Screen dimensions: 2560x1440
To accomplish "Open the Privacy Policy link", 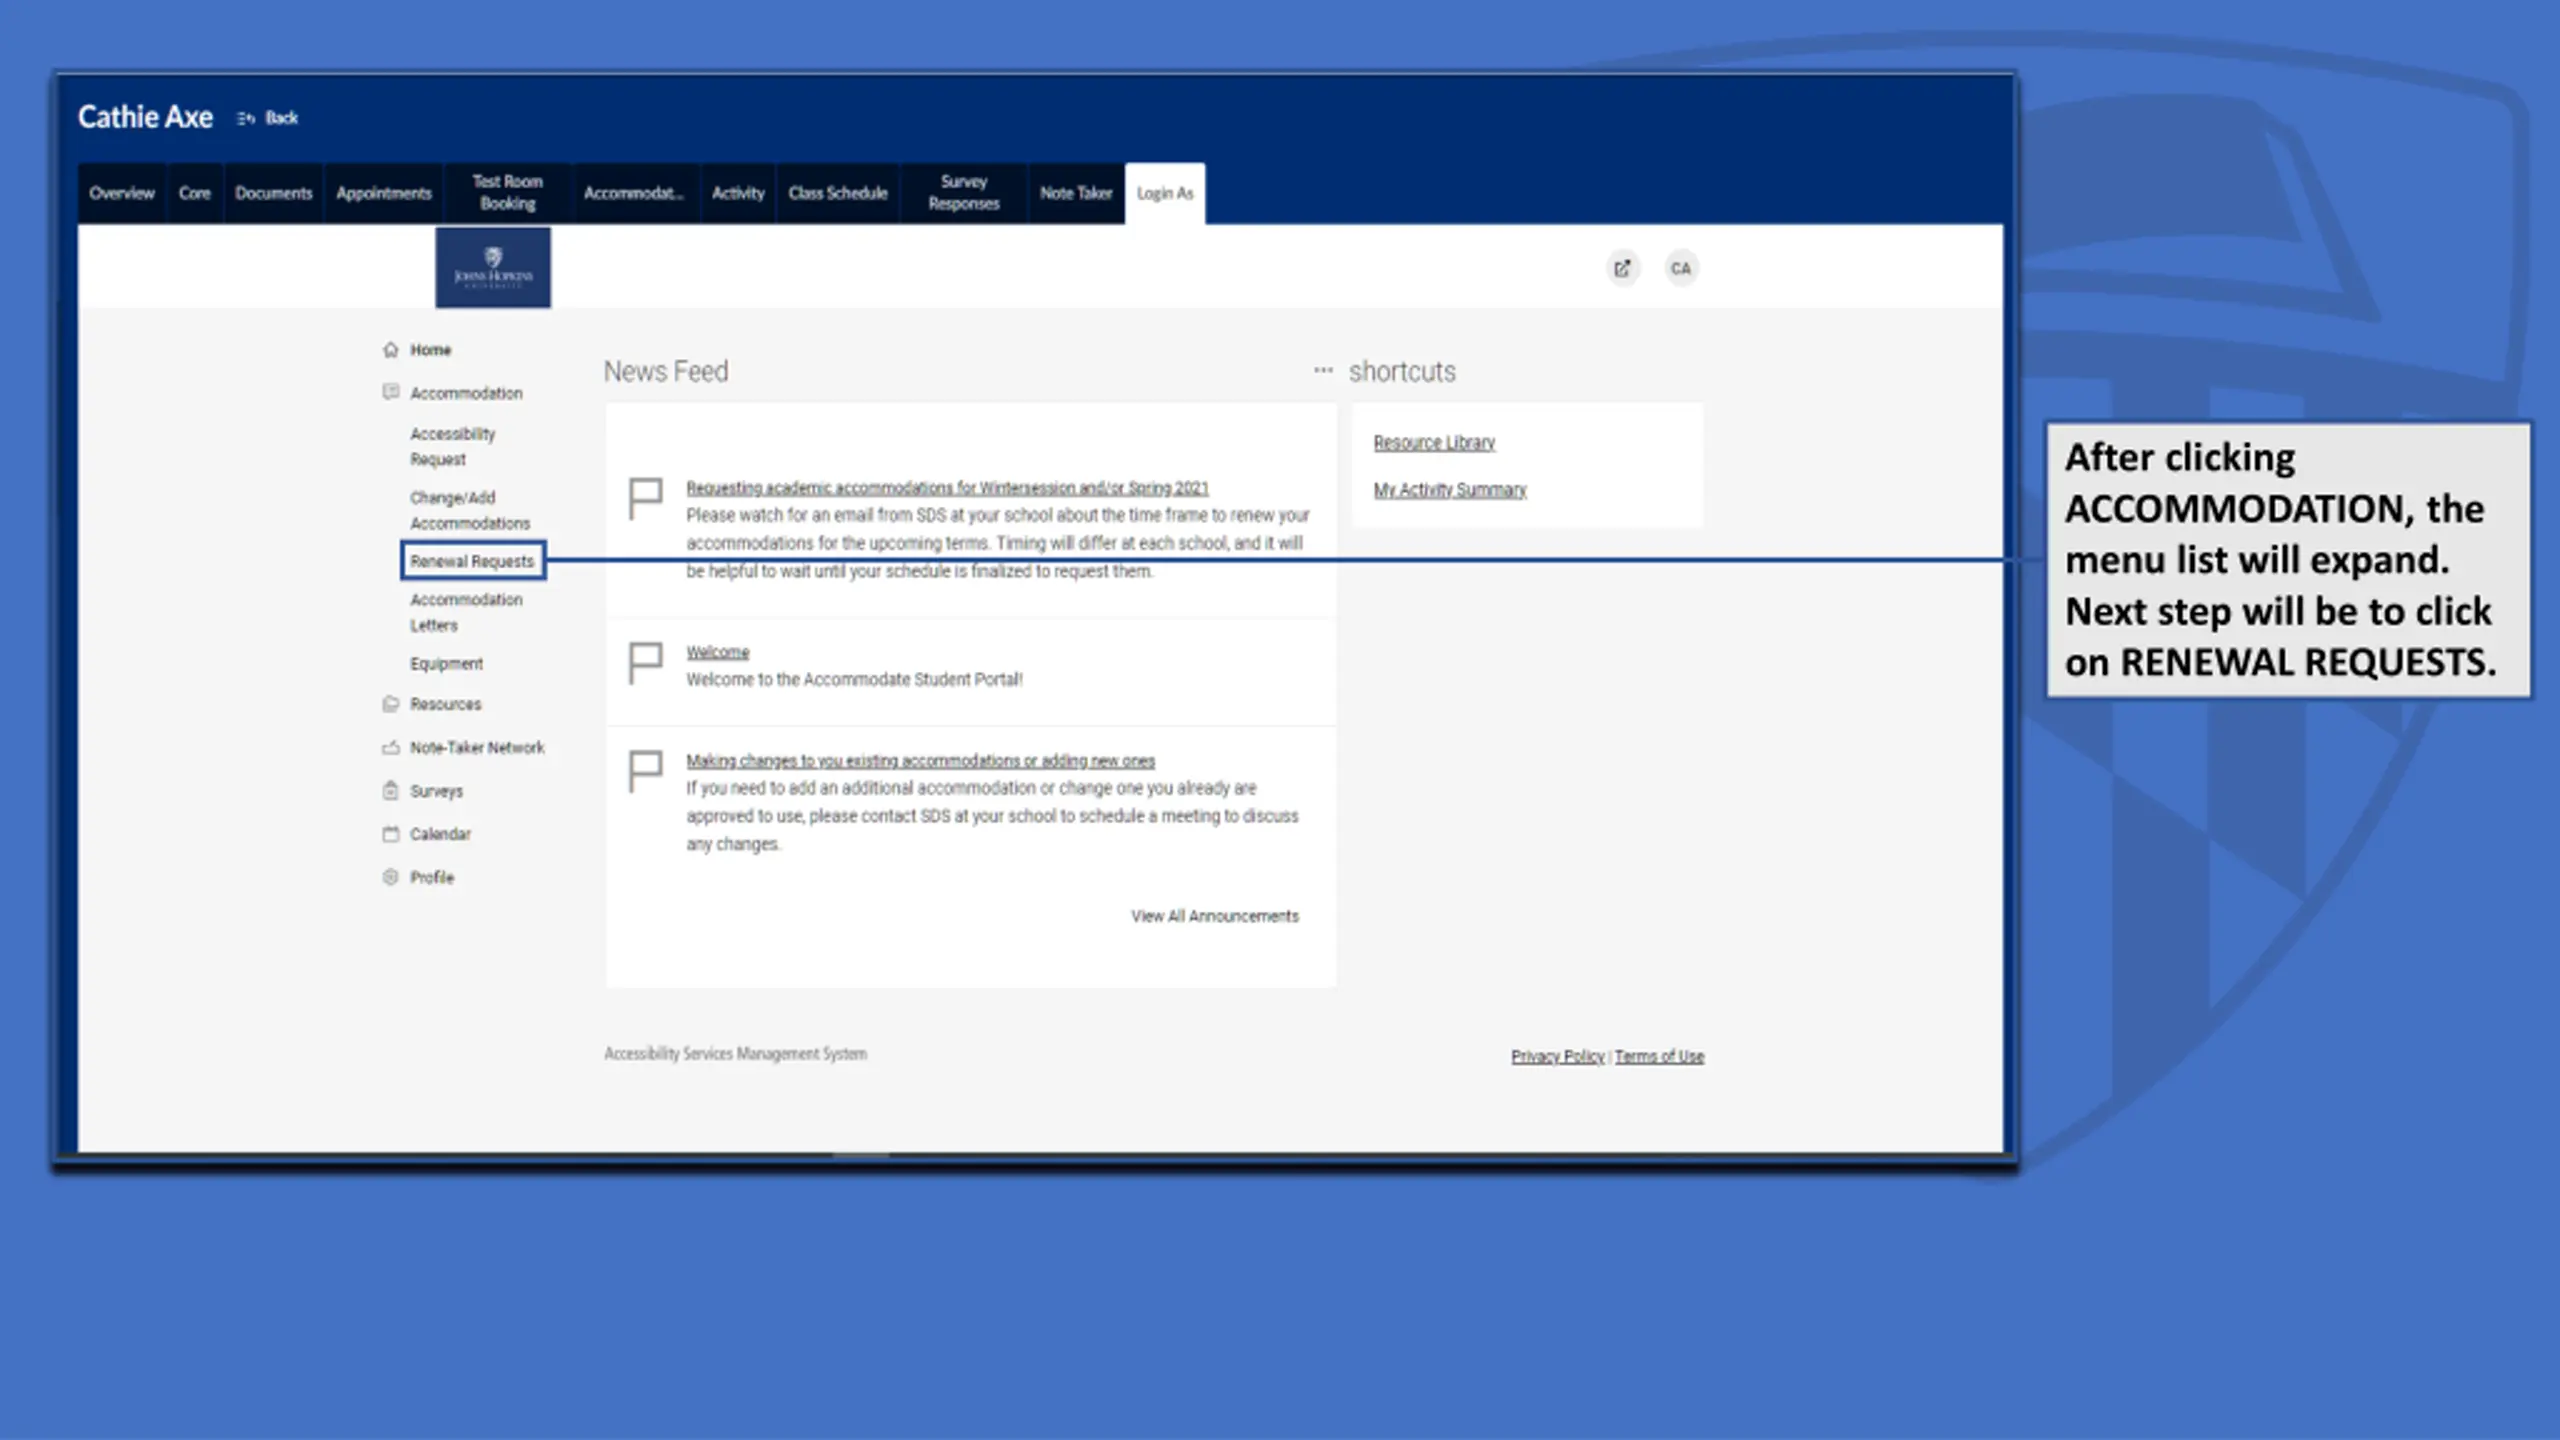I will click(1557, 1056).
